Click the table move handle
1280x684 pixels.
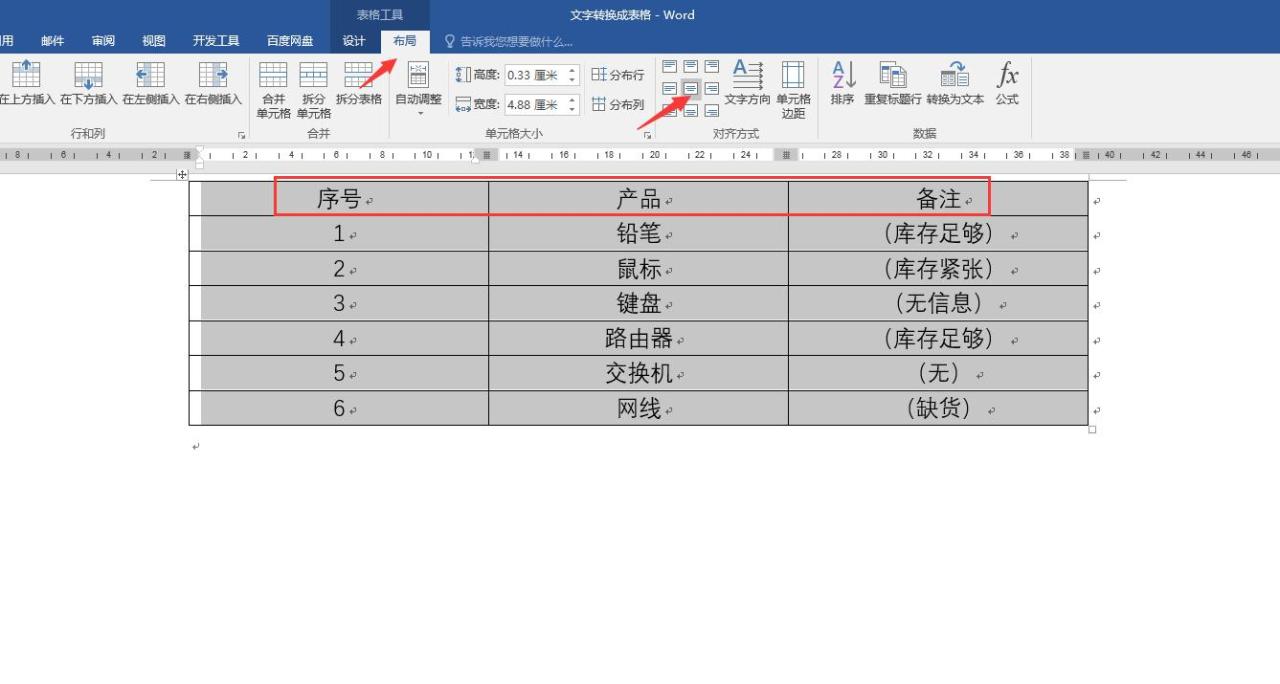pos(182,175)
